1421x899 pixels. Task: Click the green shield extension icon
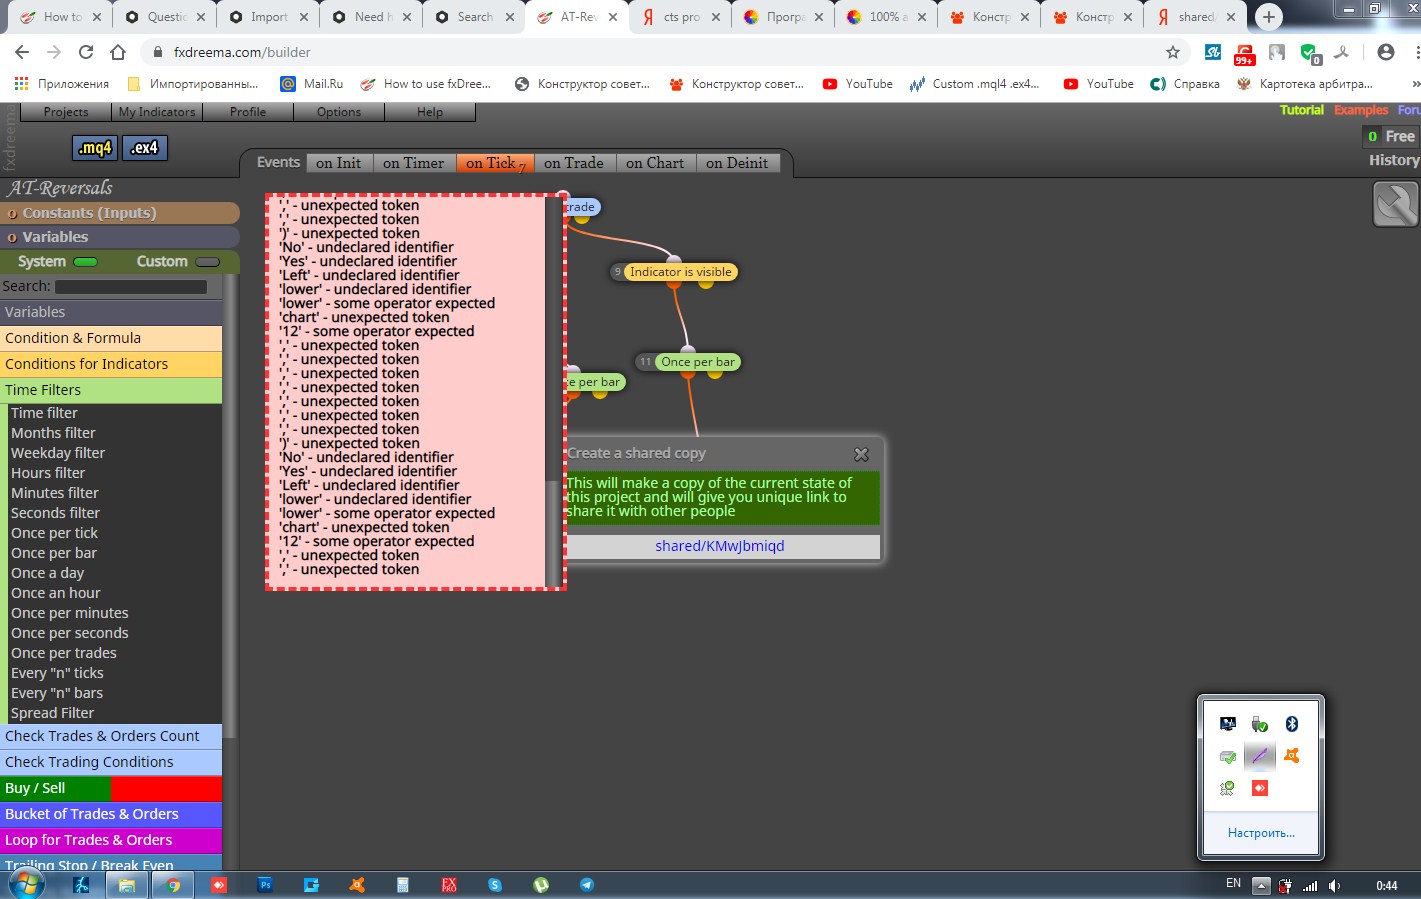[x=1309, y=54]
